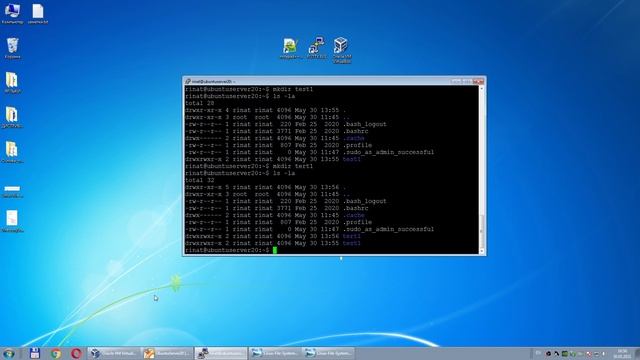Screen dimensions: 640x360
Task: Open PuTTY window system menu icon
Action: [x=188, y=81]
